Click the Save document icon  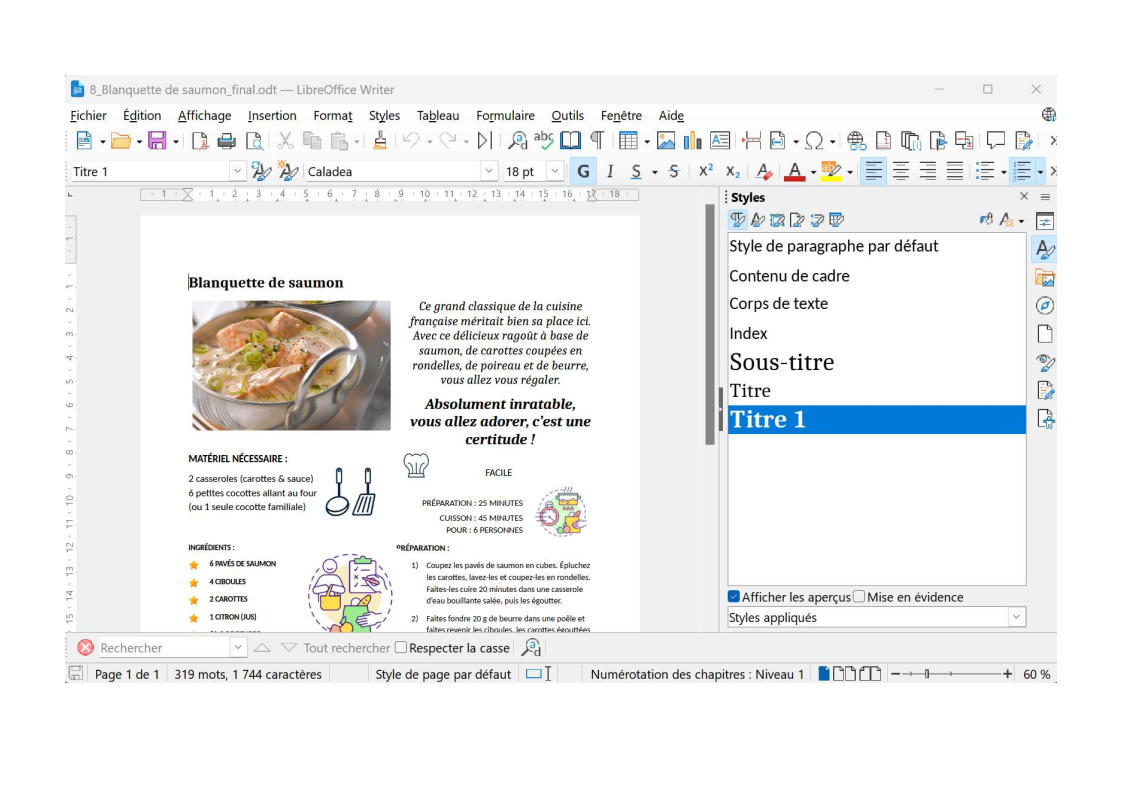(x=157, y=141)
